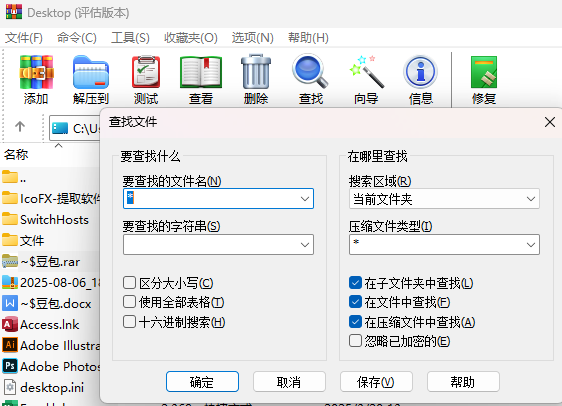Select the SwitchHosts folder name

coord(54,219)
